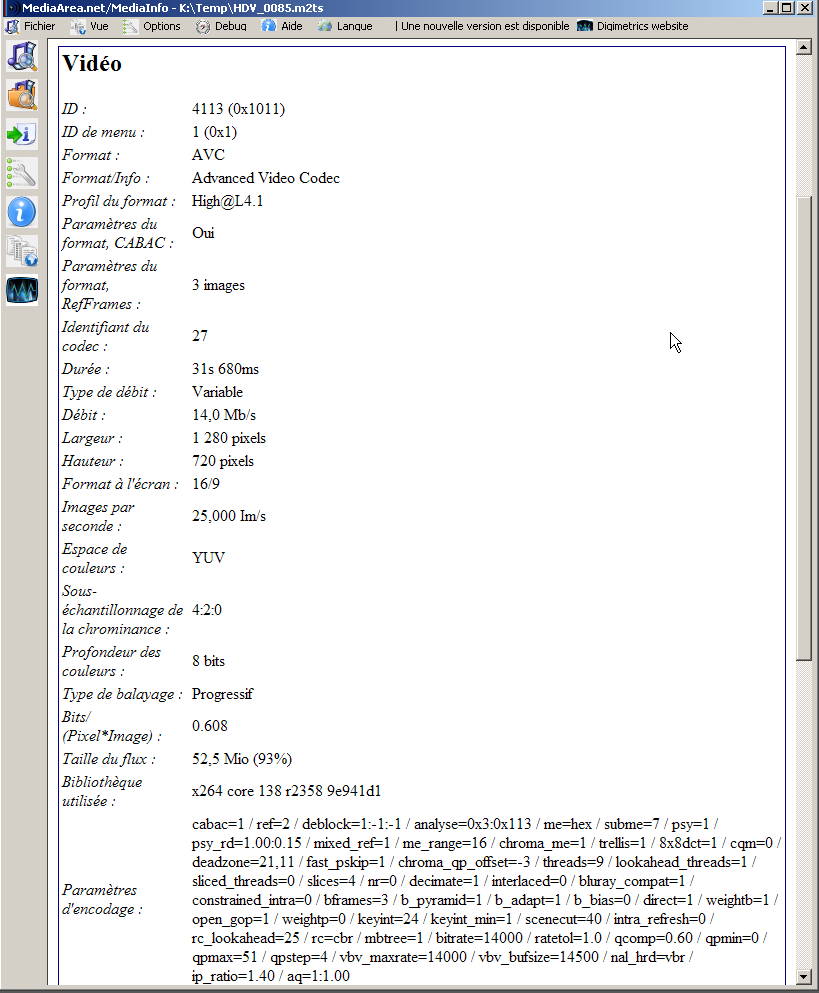Click the 'Largeur :' label

(x=92, y=438)
